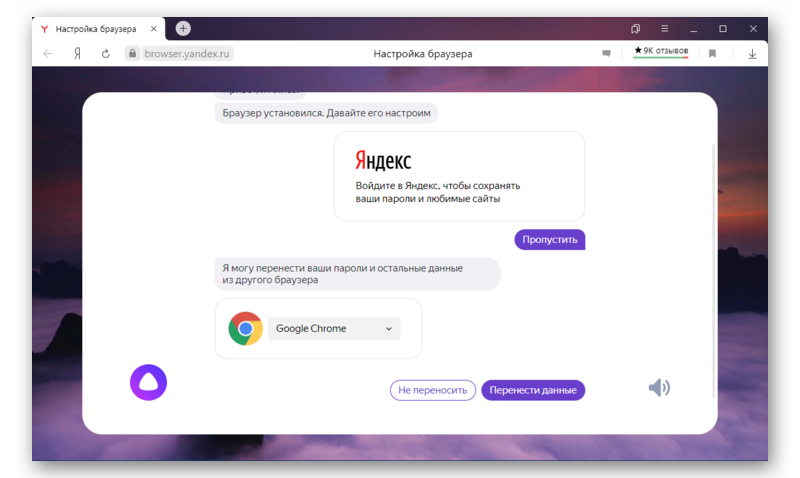The height and width of the screenshot is (478, 800).
Task: Toggle sound with the speaker icon
Action: 659,388
